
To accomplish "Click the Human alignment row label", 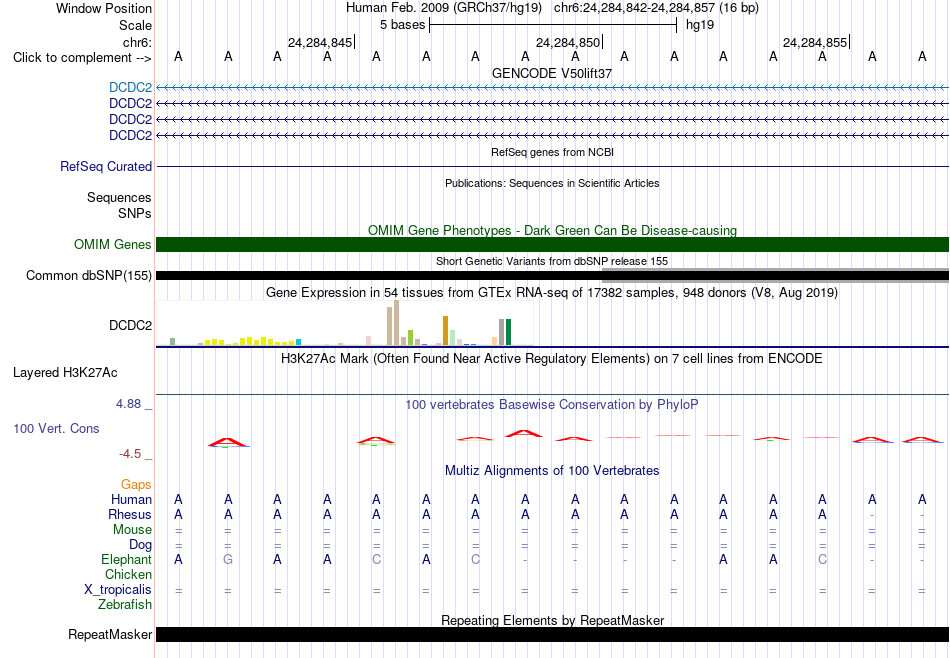I will (x=131, y=499).
